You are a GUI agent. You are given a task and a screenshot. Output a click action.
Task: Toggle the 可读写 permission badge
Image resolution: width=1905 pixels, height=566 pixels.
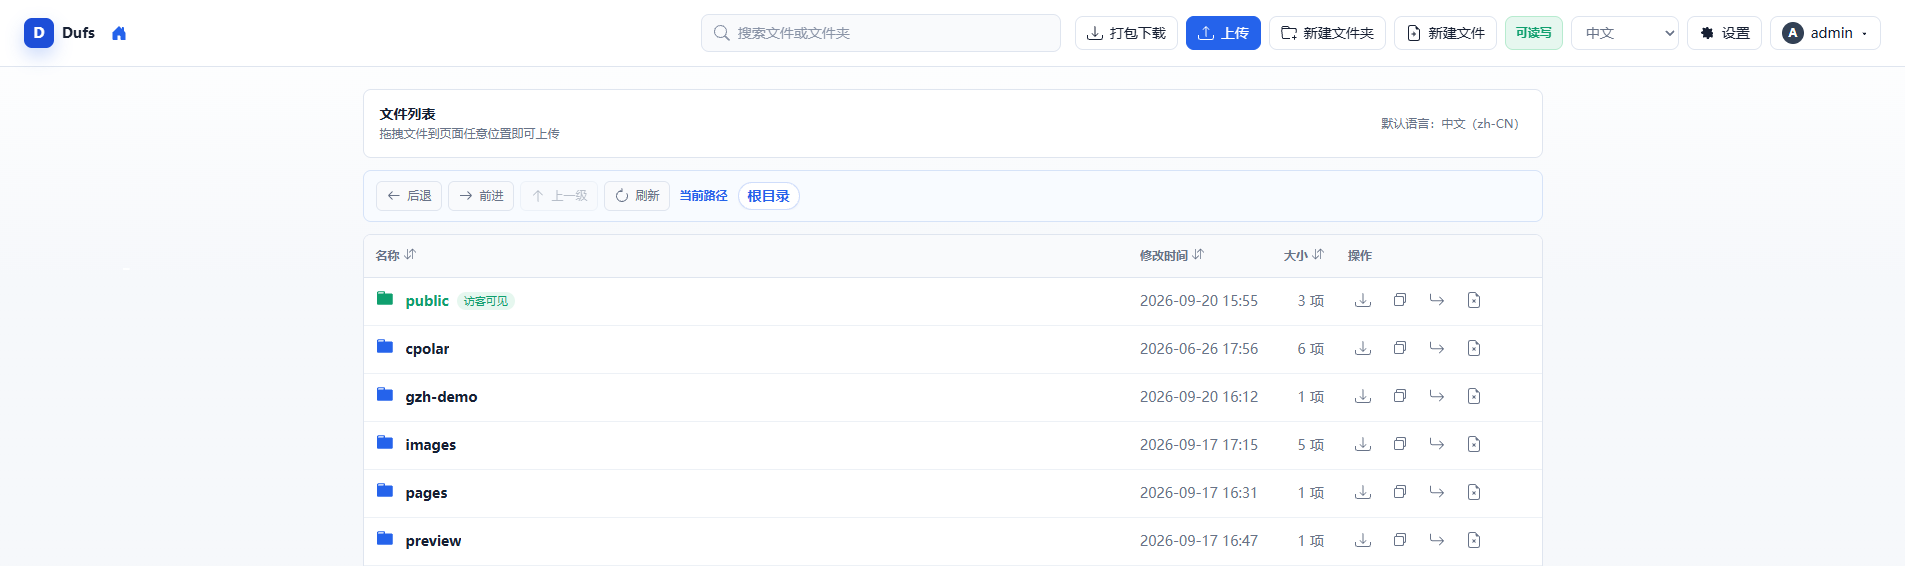1534,33
